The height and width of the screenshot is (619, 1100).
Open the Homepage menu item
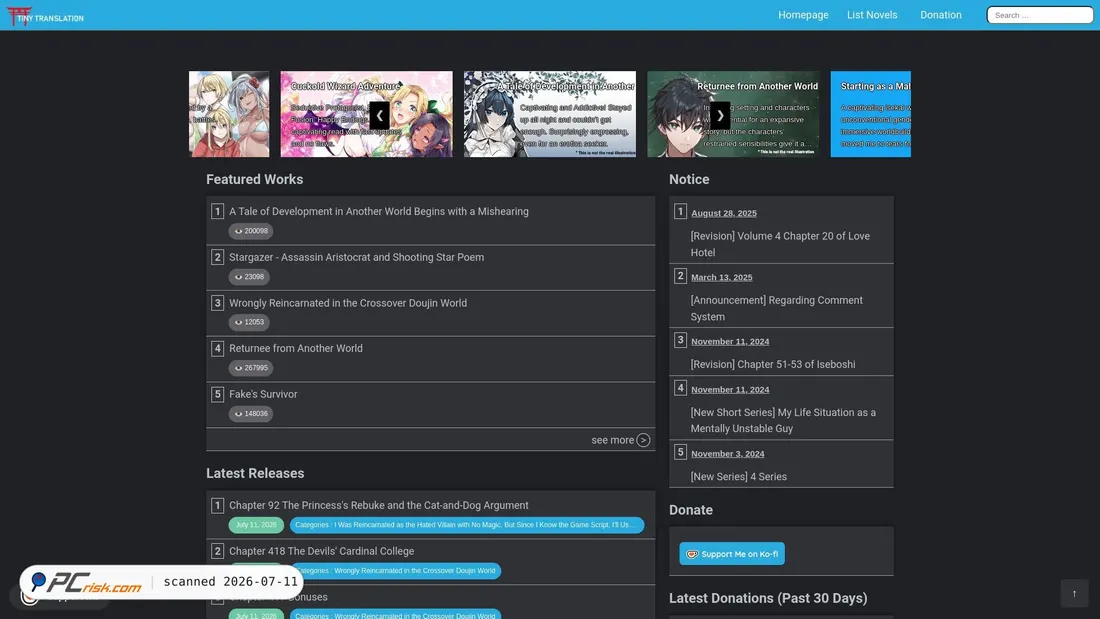click(803, 15)
